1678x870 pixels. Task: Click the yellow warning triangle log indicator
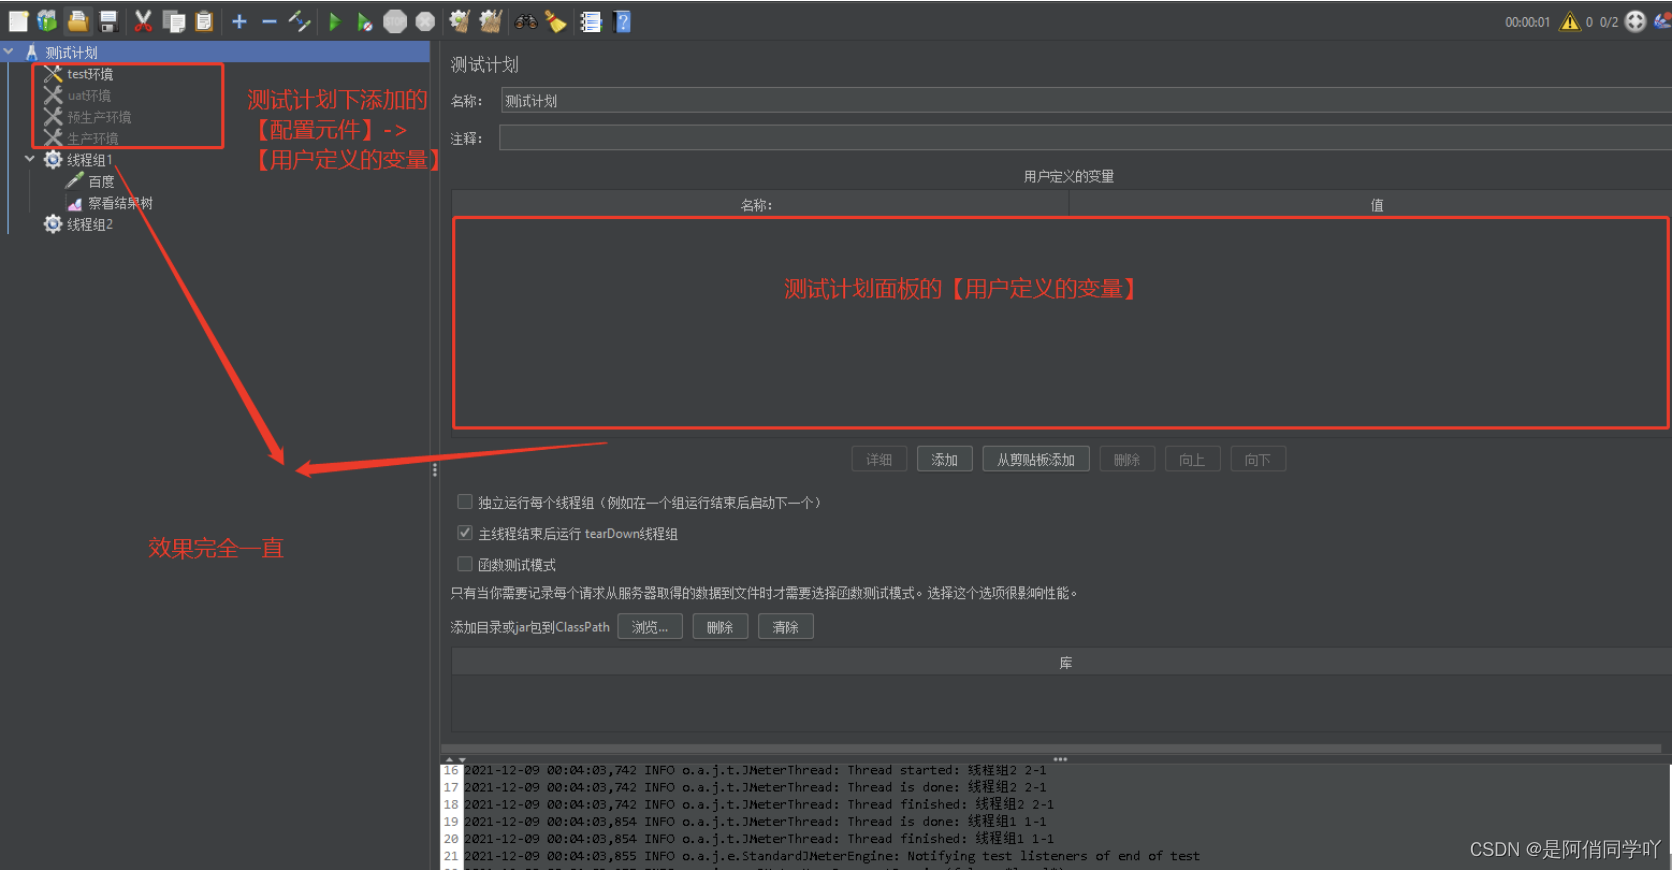click(1570, 21)
